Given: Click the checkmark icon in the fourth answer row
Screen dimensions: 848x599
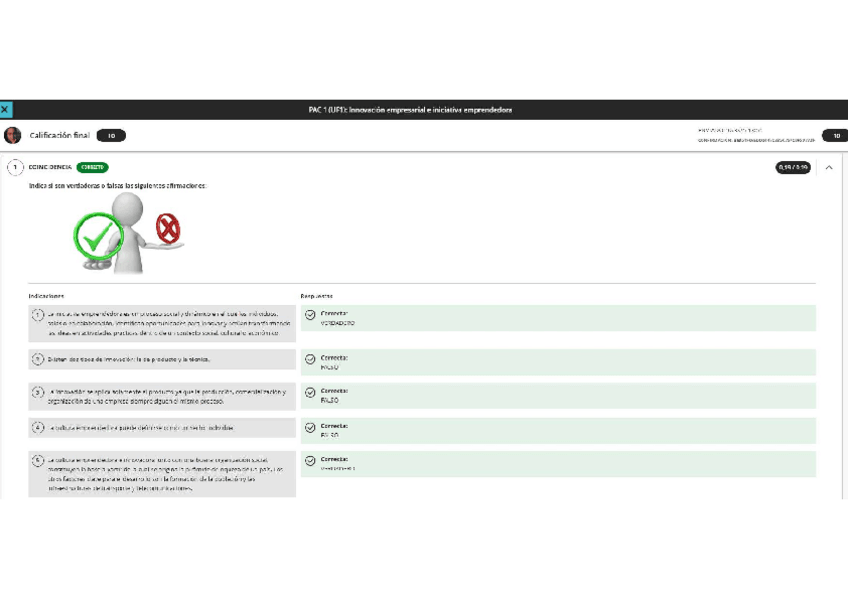Looking at the screenshot, I should coord(310,428).
